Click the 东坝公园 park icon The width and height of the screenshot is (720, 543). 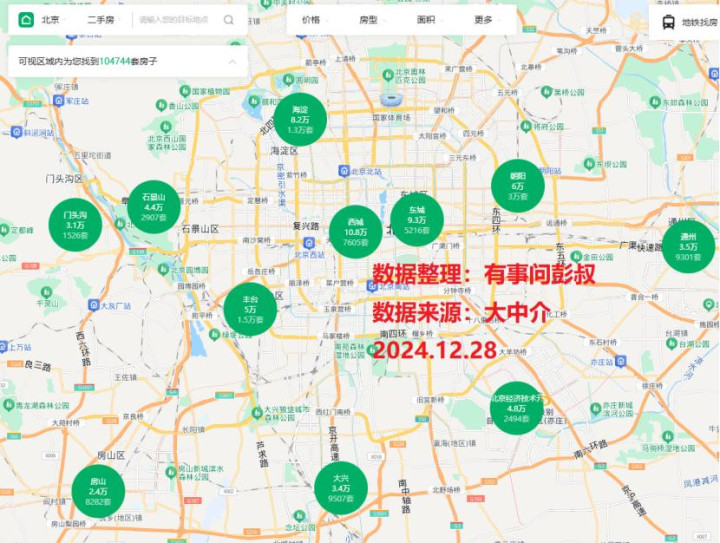pyautogui.click(x=590, y=163)
